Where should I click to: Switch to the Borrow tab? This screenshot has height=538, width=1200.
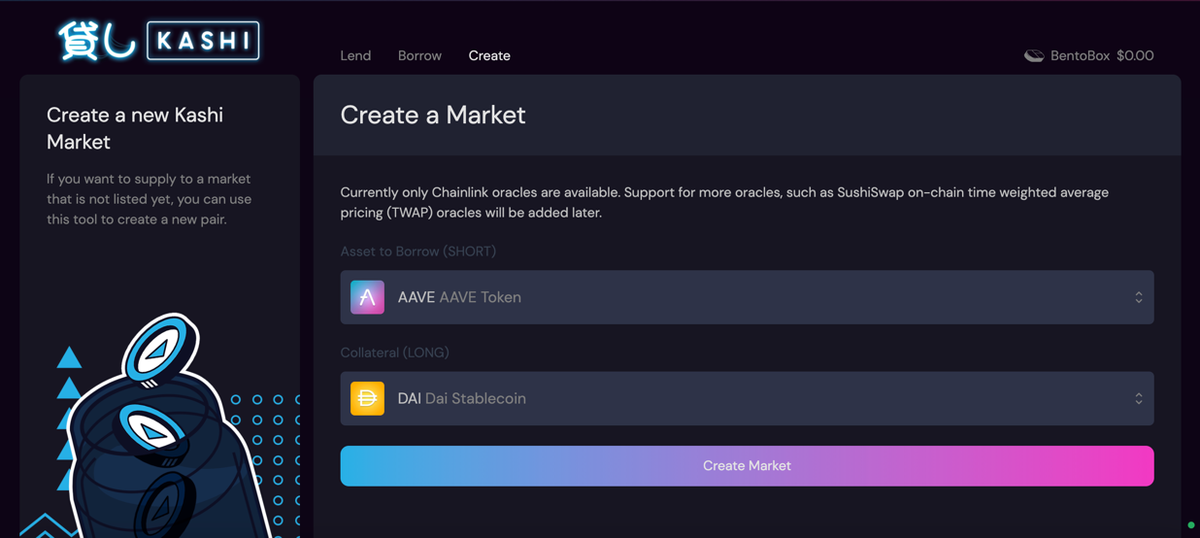pos(419,56)
